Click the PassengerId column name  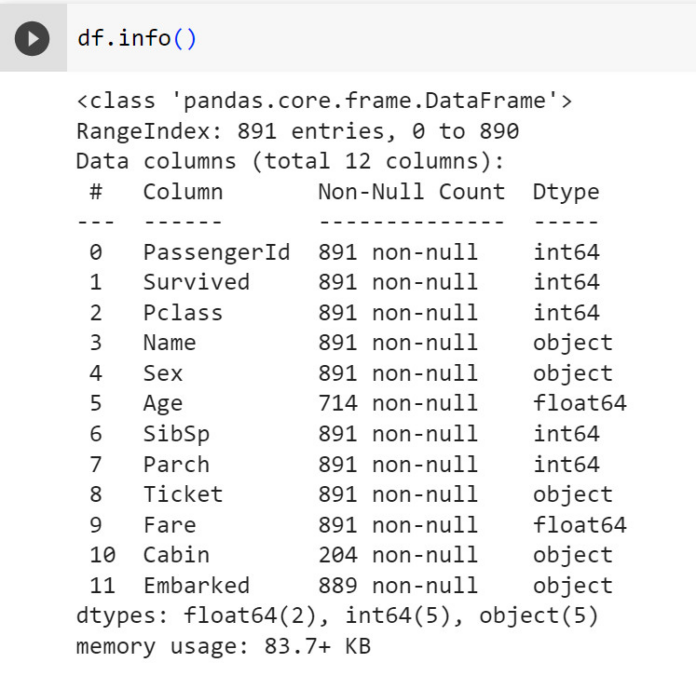pyautogui.click(x=216, y=253)
